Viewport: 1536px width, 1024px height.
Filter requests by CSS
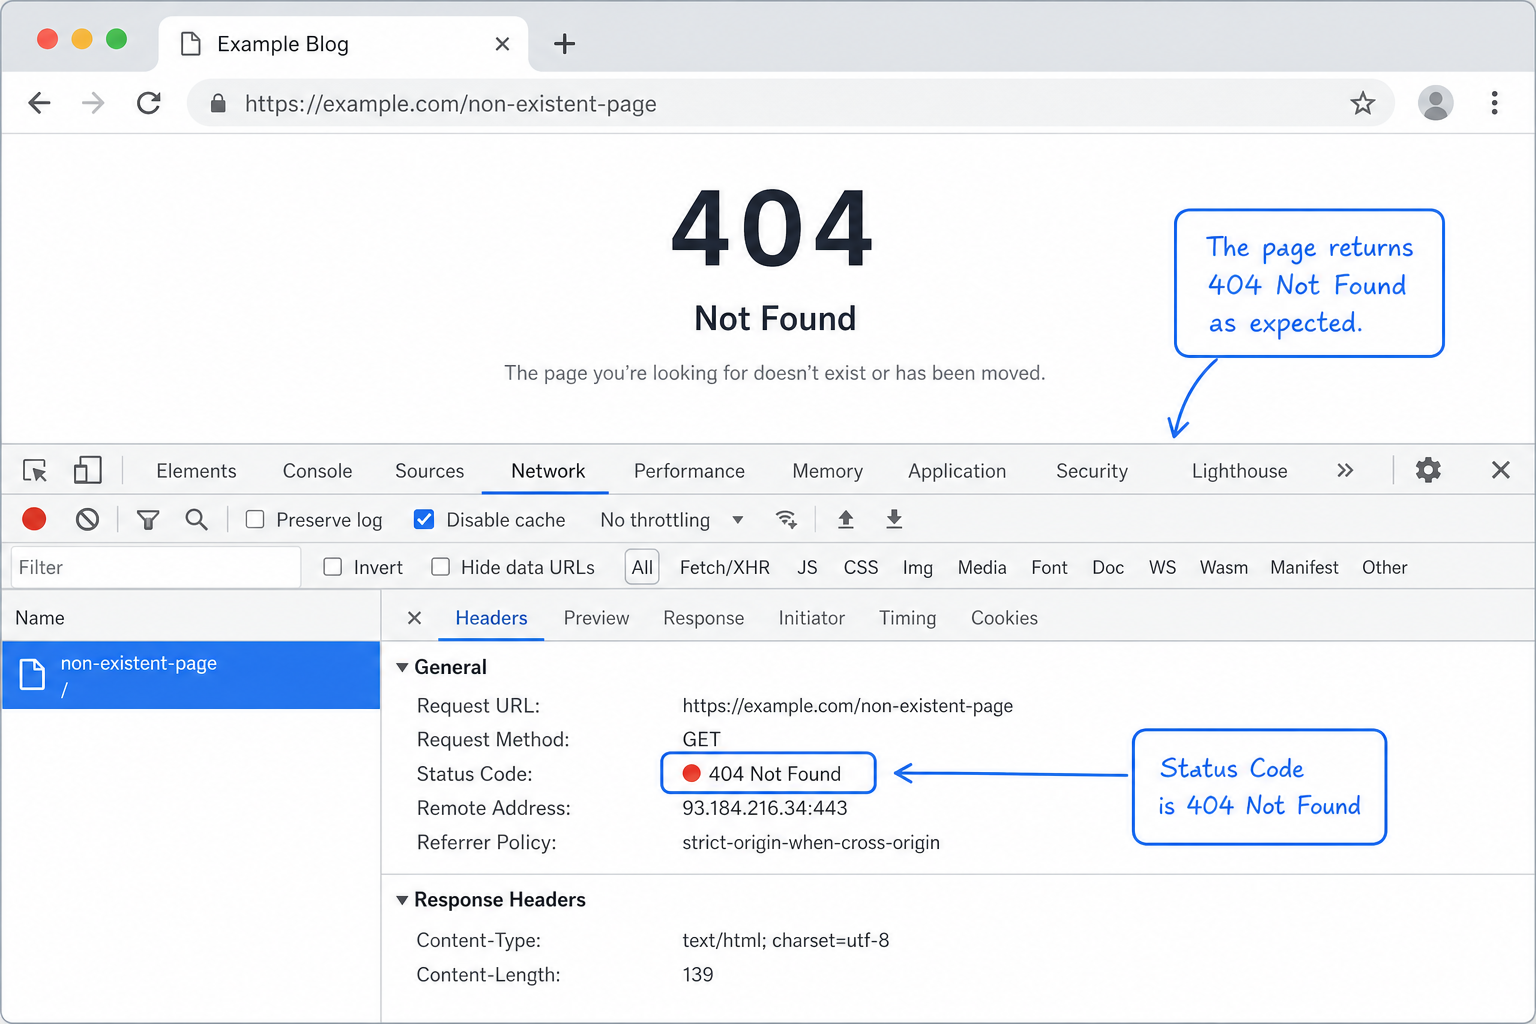(x=860, y=567)
